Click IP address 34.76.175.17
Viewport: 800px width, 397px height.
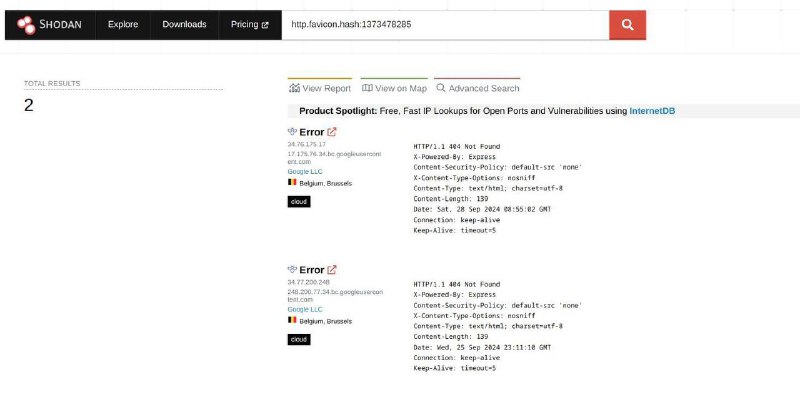(307, 144)
